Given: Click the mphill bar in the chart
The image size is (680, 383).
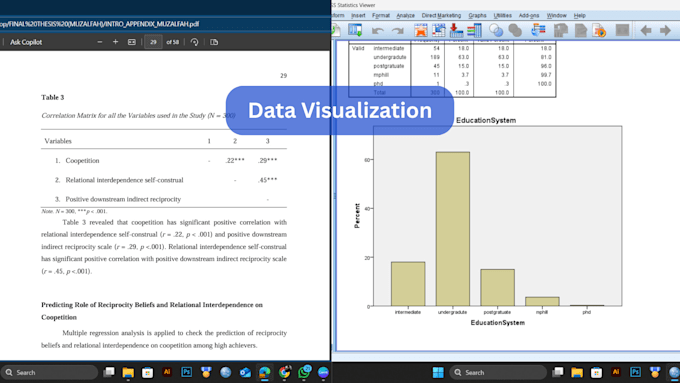Looking at the screenshot, I should click(542, 301).
